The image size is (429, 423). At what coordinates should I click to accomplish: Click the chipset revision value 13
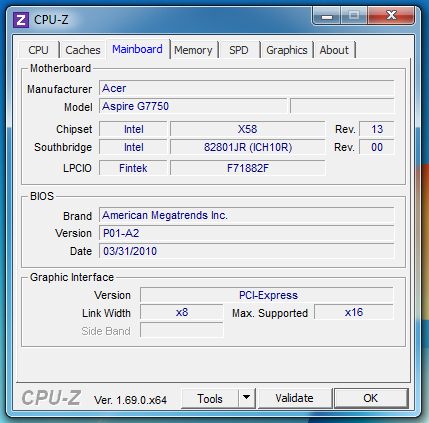[377, 129]
